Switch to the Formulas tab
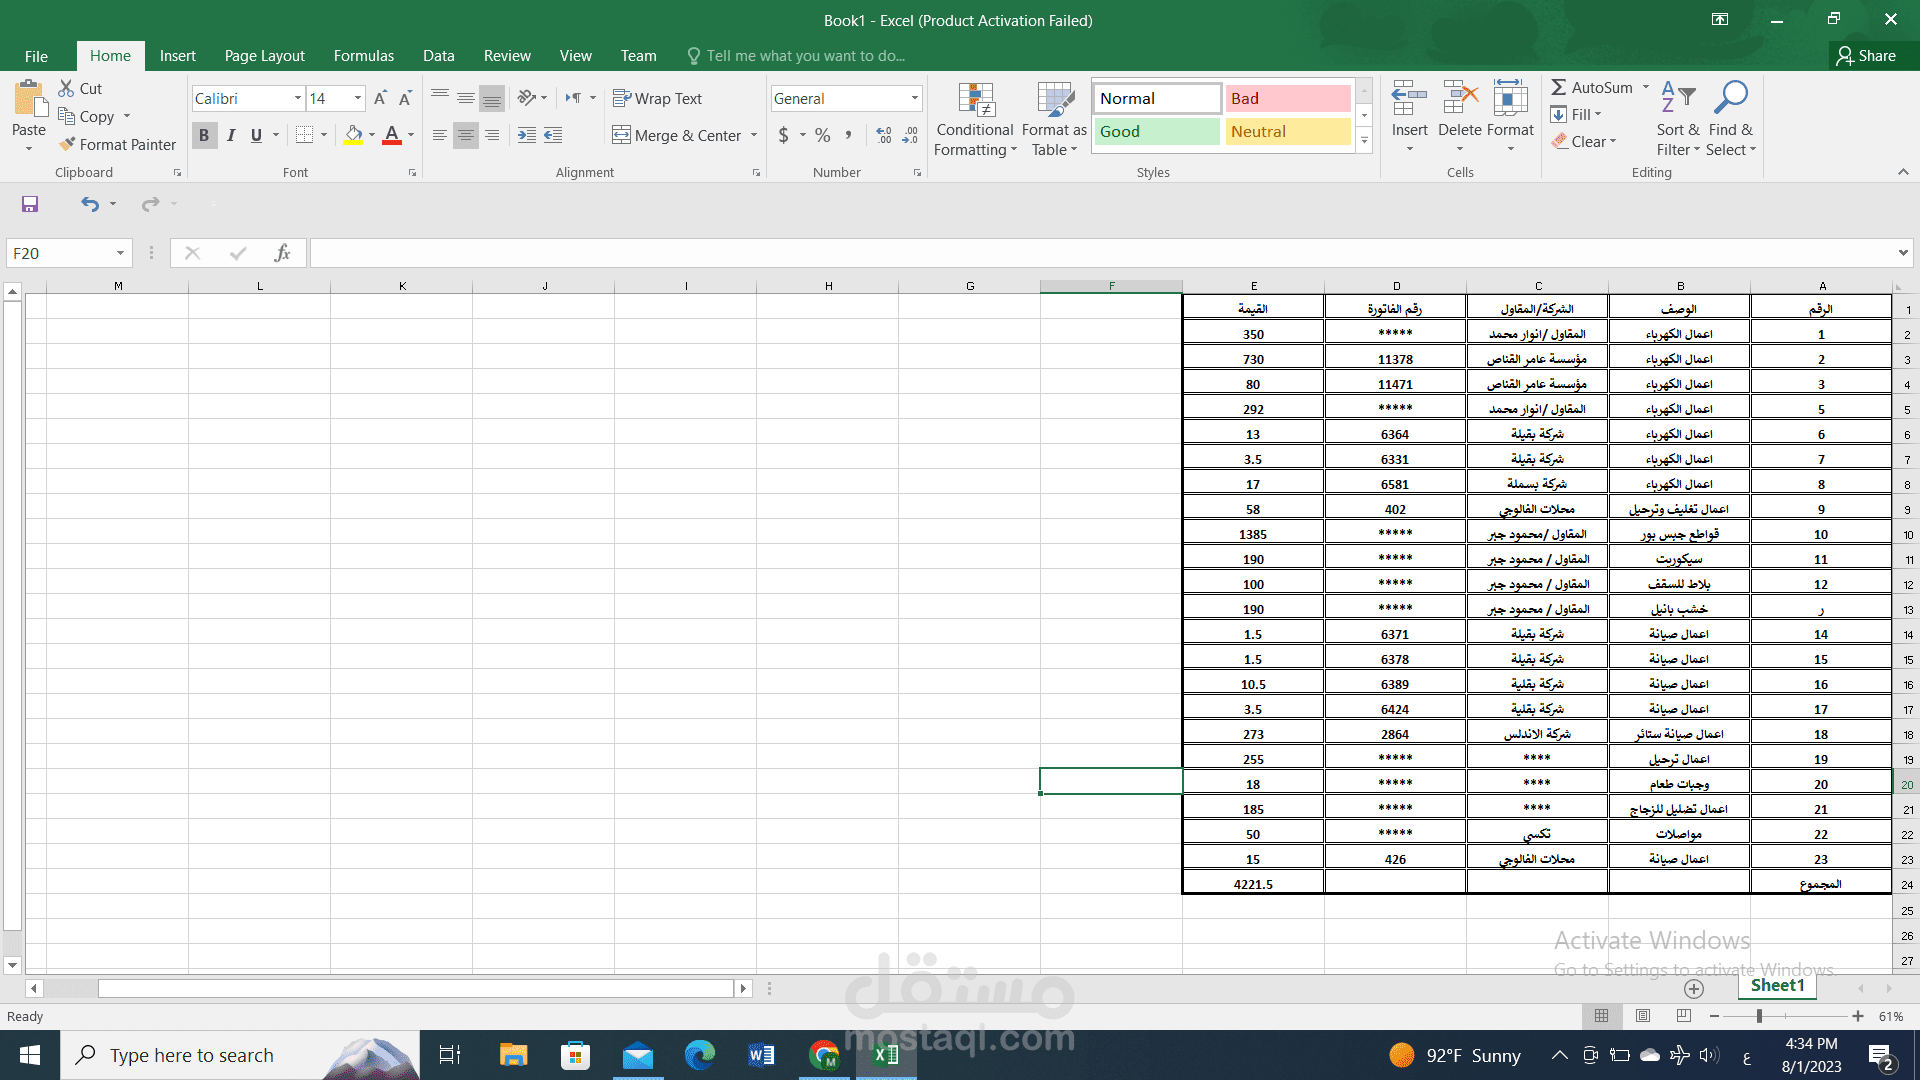The height and width of the screenshot is (1080, 1920). 363,56
